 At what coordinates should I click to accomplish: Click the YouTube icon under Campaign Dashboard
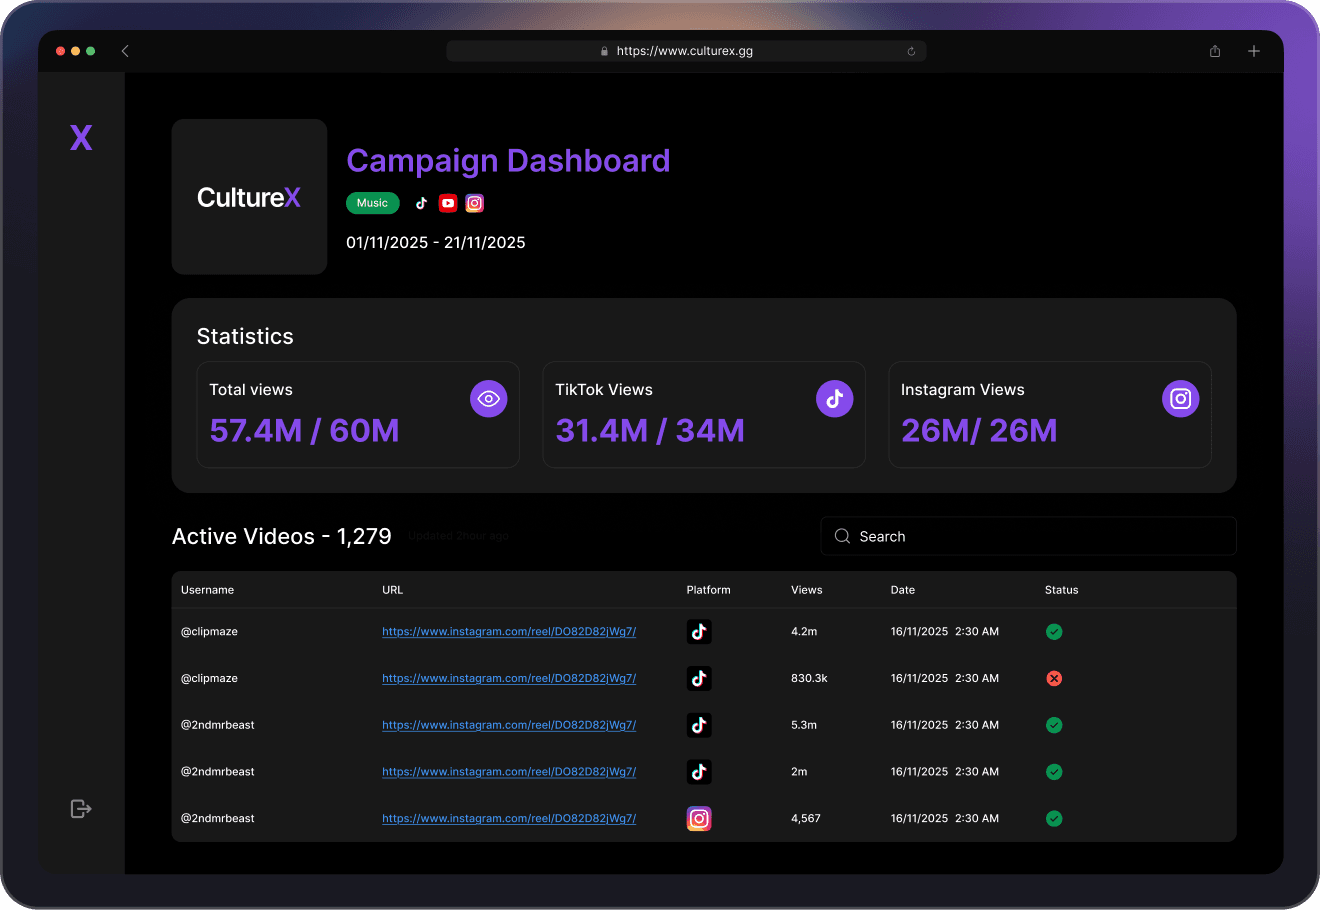(448, 203)
